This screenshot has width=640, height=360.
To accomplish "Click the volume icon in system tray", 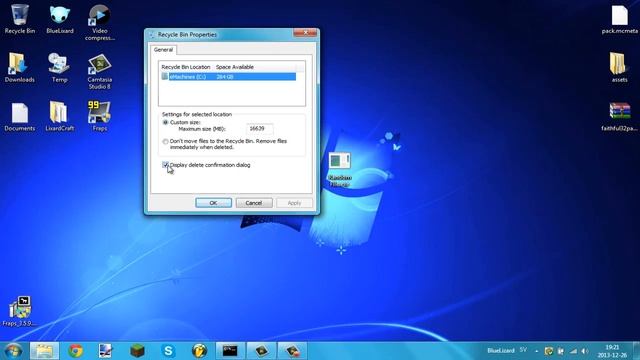I will [585, 351].
